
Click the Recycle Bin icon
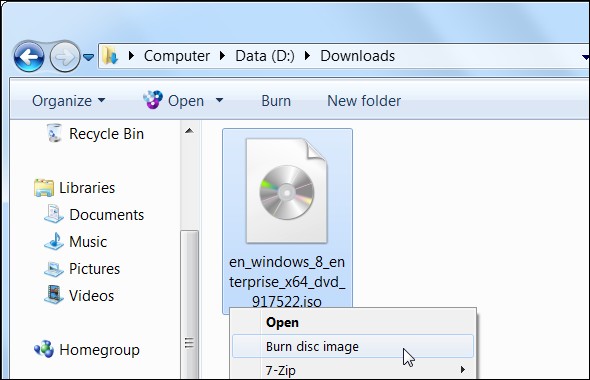click(x=55, y=133)
